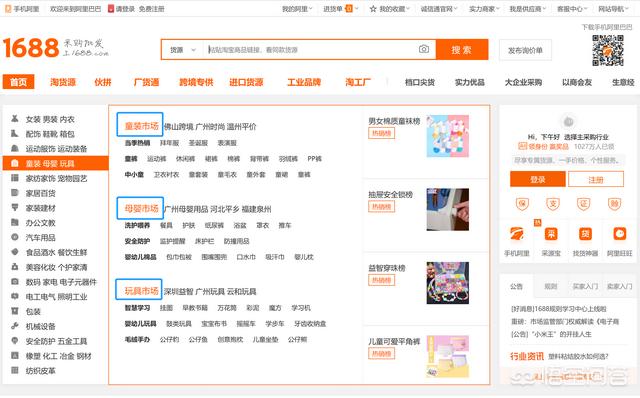
Task: Open the 抽屉安全锁榜 product thumbnail
Action: tap(448, 209)
